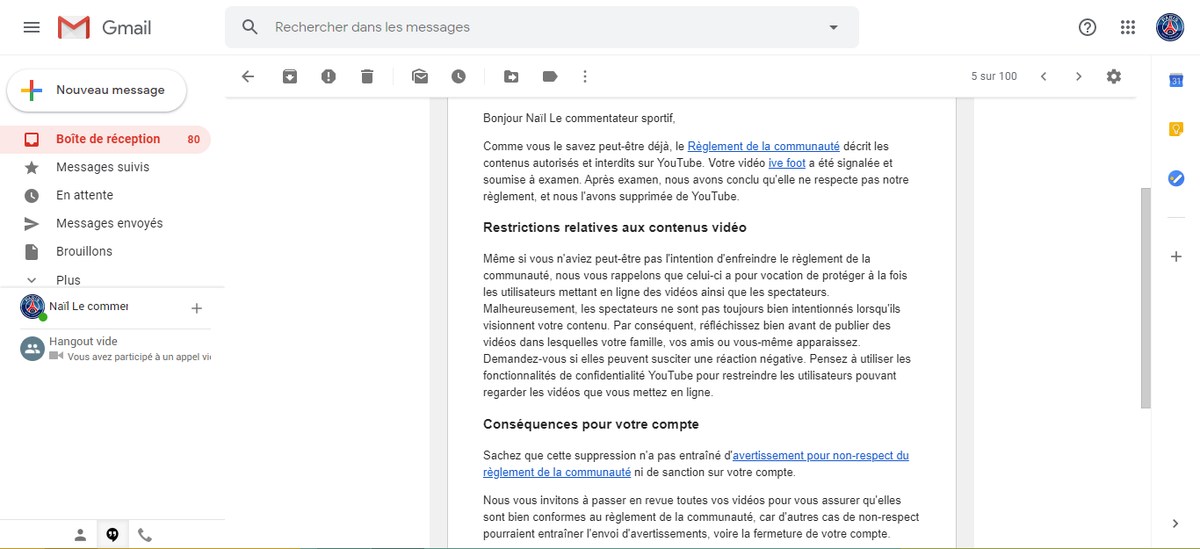Apply a label to this message
This screenshot has height=549, width=1200.
tap(549, 76)
